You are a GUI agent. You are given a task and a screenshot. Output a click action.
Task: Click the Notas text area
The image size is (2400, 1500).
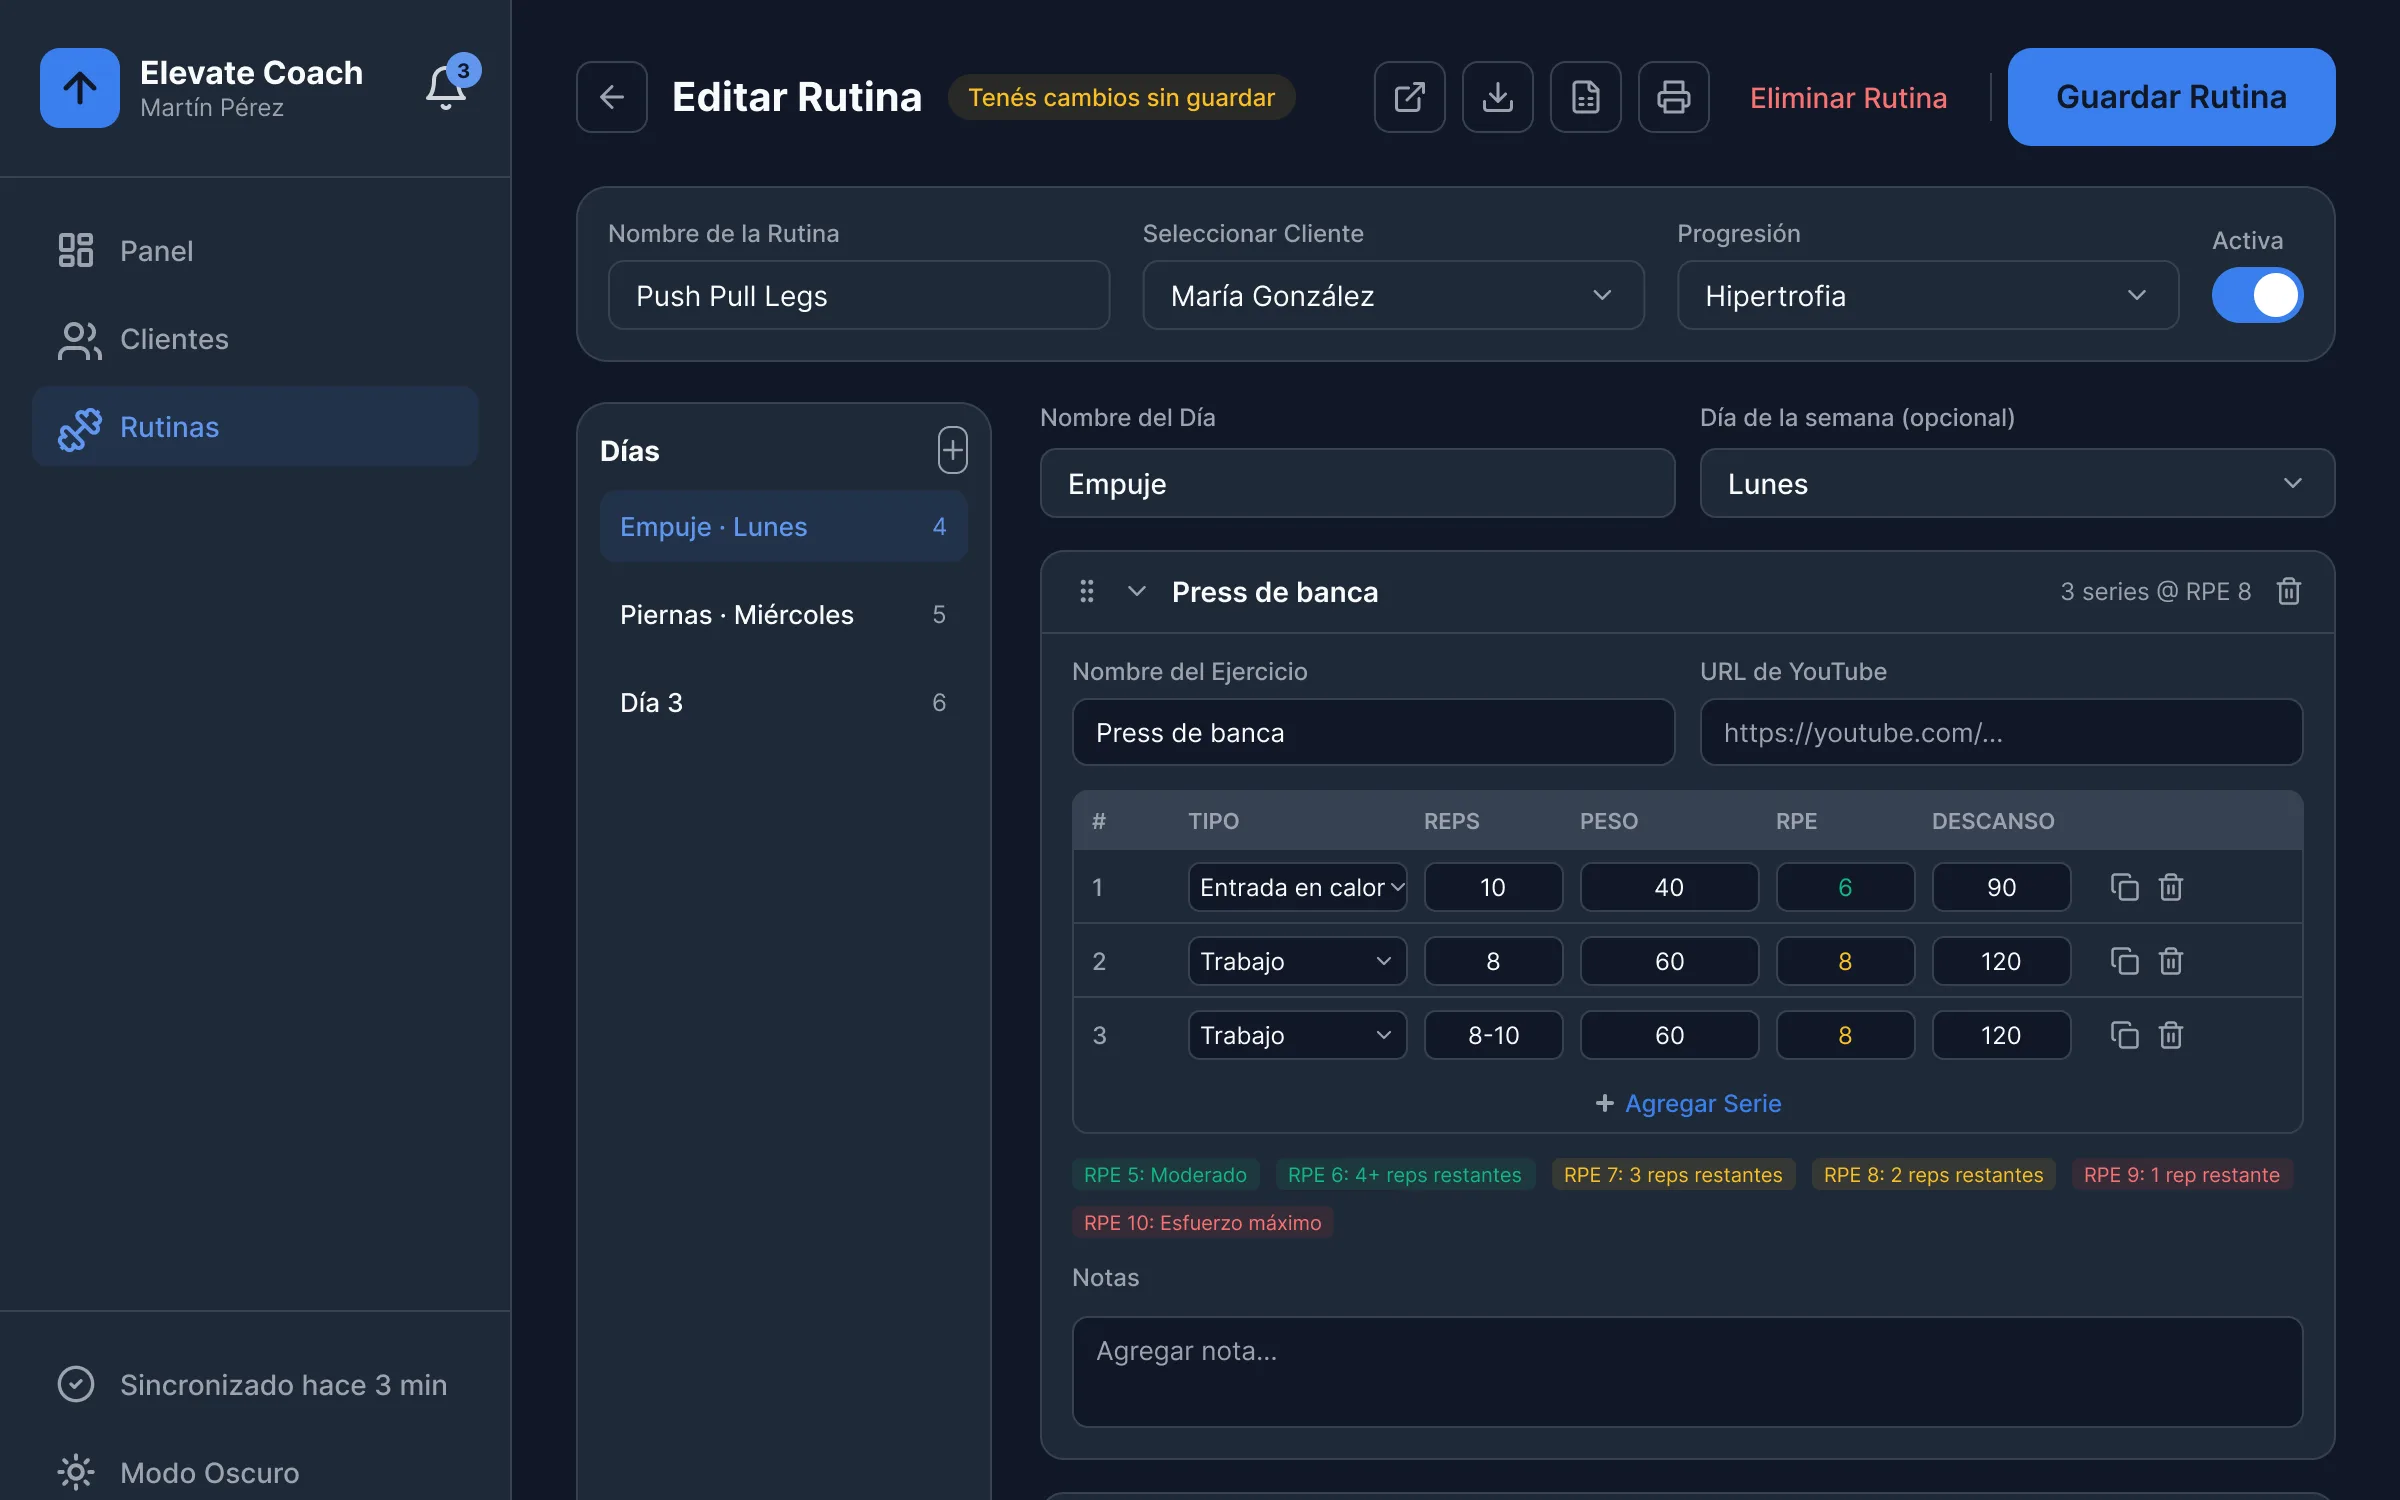tap(1687, 1371)
